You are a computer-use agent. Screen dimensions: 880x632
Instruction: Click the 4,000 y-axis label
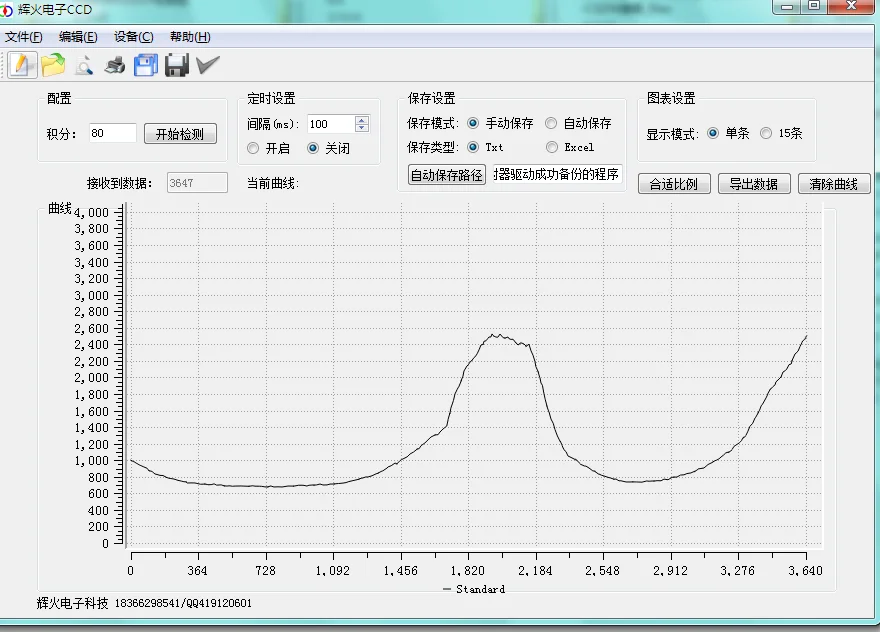pyautogui.click(x=91, y=213)
